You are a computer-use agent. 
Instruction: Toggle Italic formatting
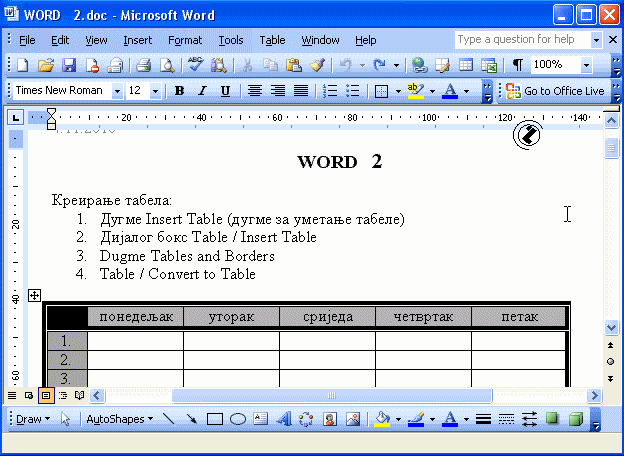tap(202, 91)
